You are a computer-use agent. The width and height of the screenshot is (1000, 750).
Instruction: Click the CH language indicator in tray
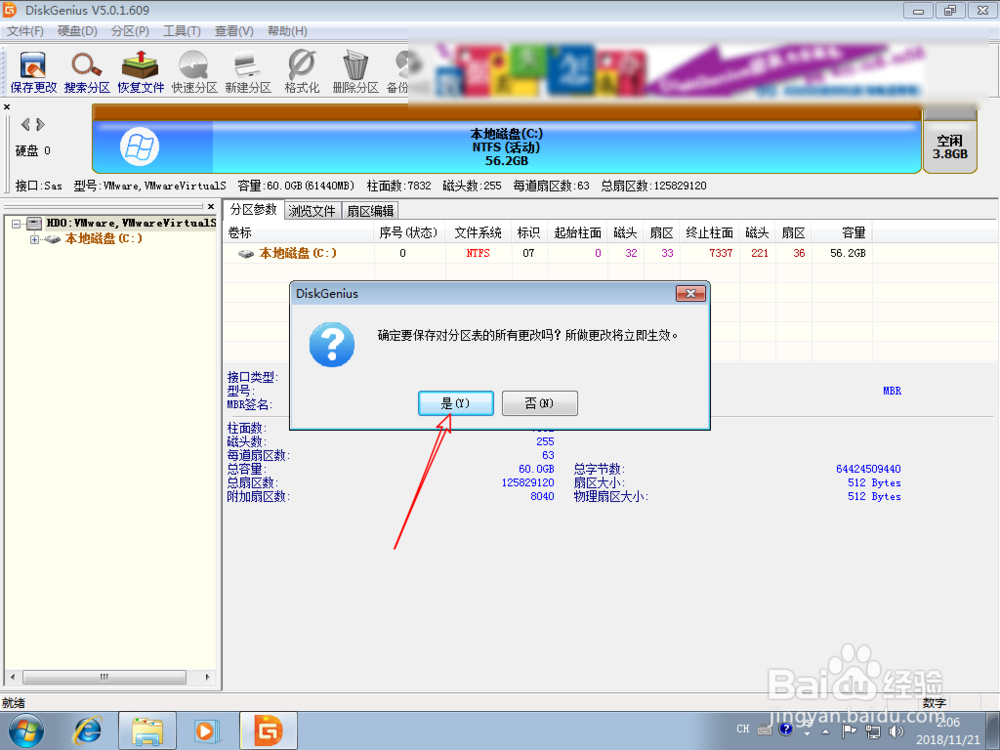coord(743,729)
